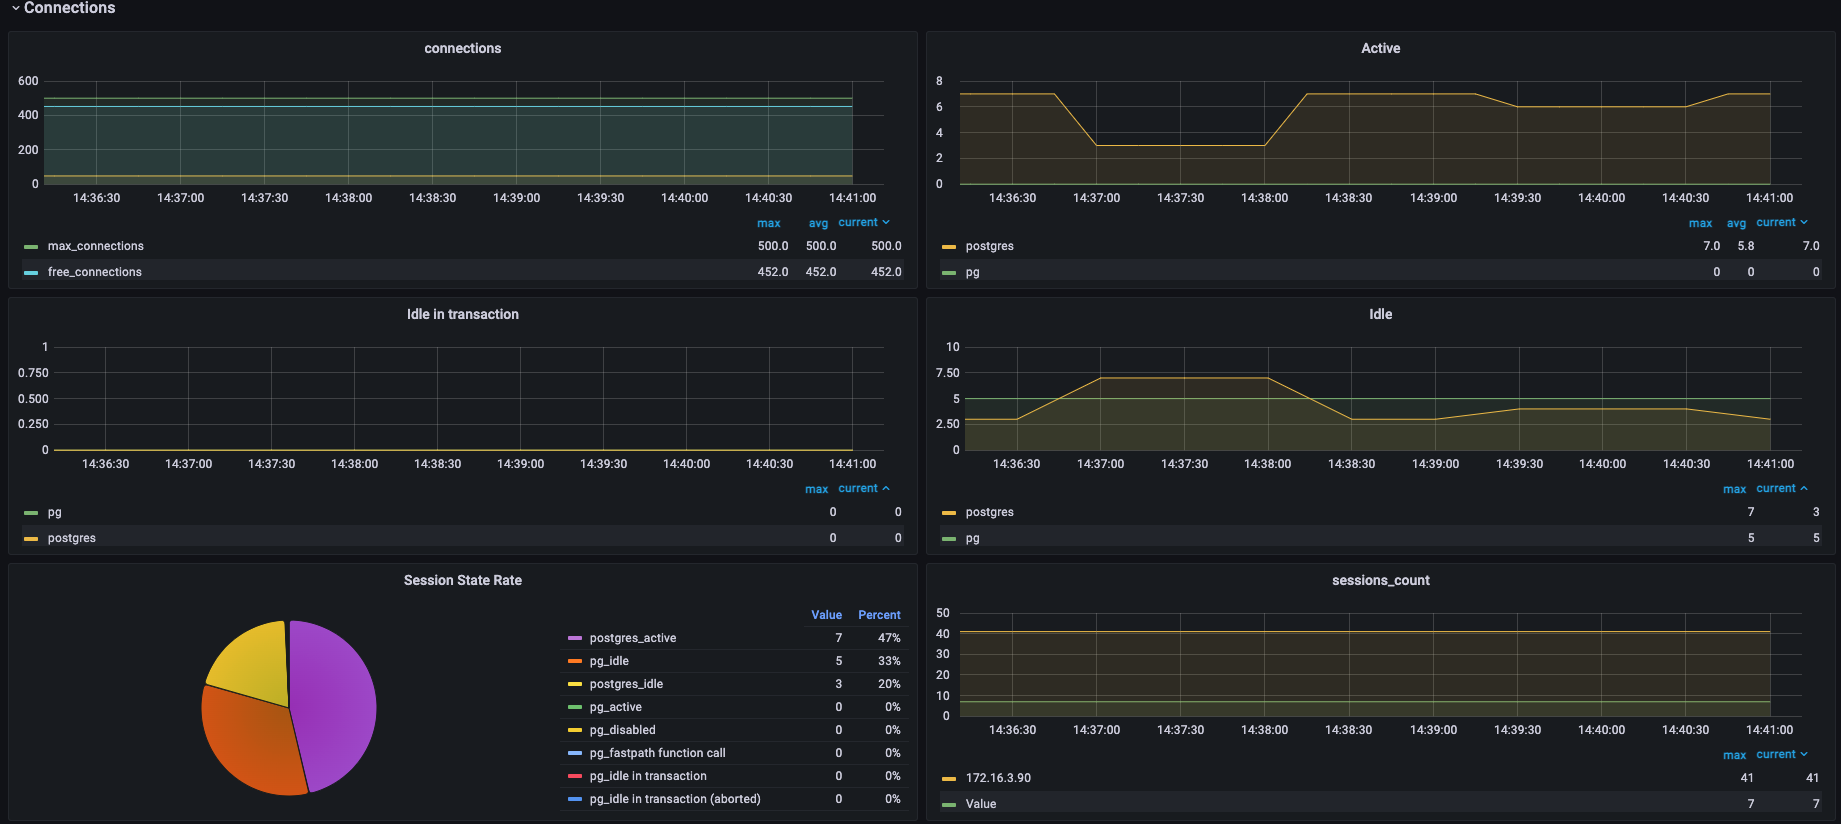
Task: Click 5.8 avg value for postgres Active
Action: coord(1745,246)
